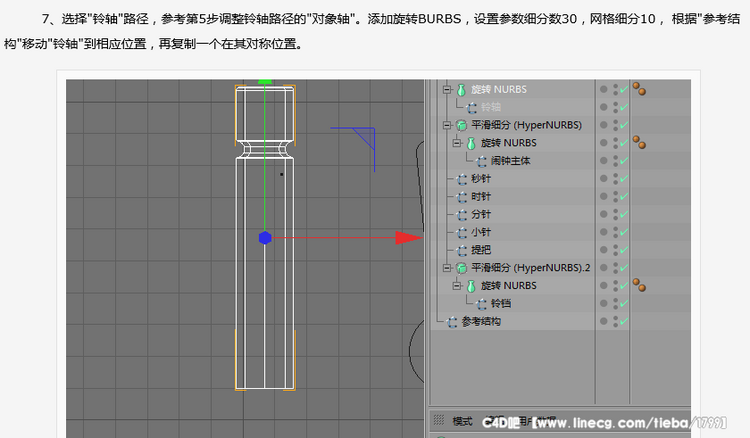Click the spline icon beside 铃轴

(x=472, y=108)
